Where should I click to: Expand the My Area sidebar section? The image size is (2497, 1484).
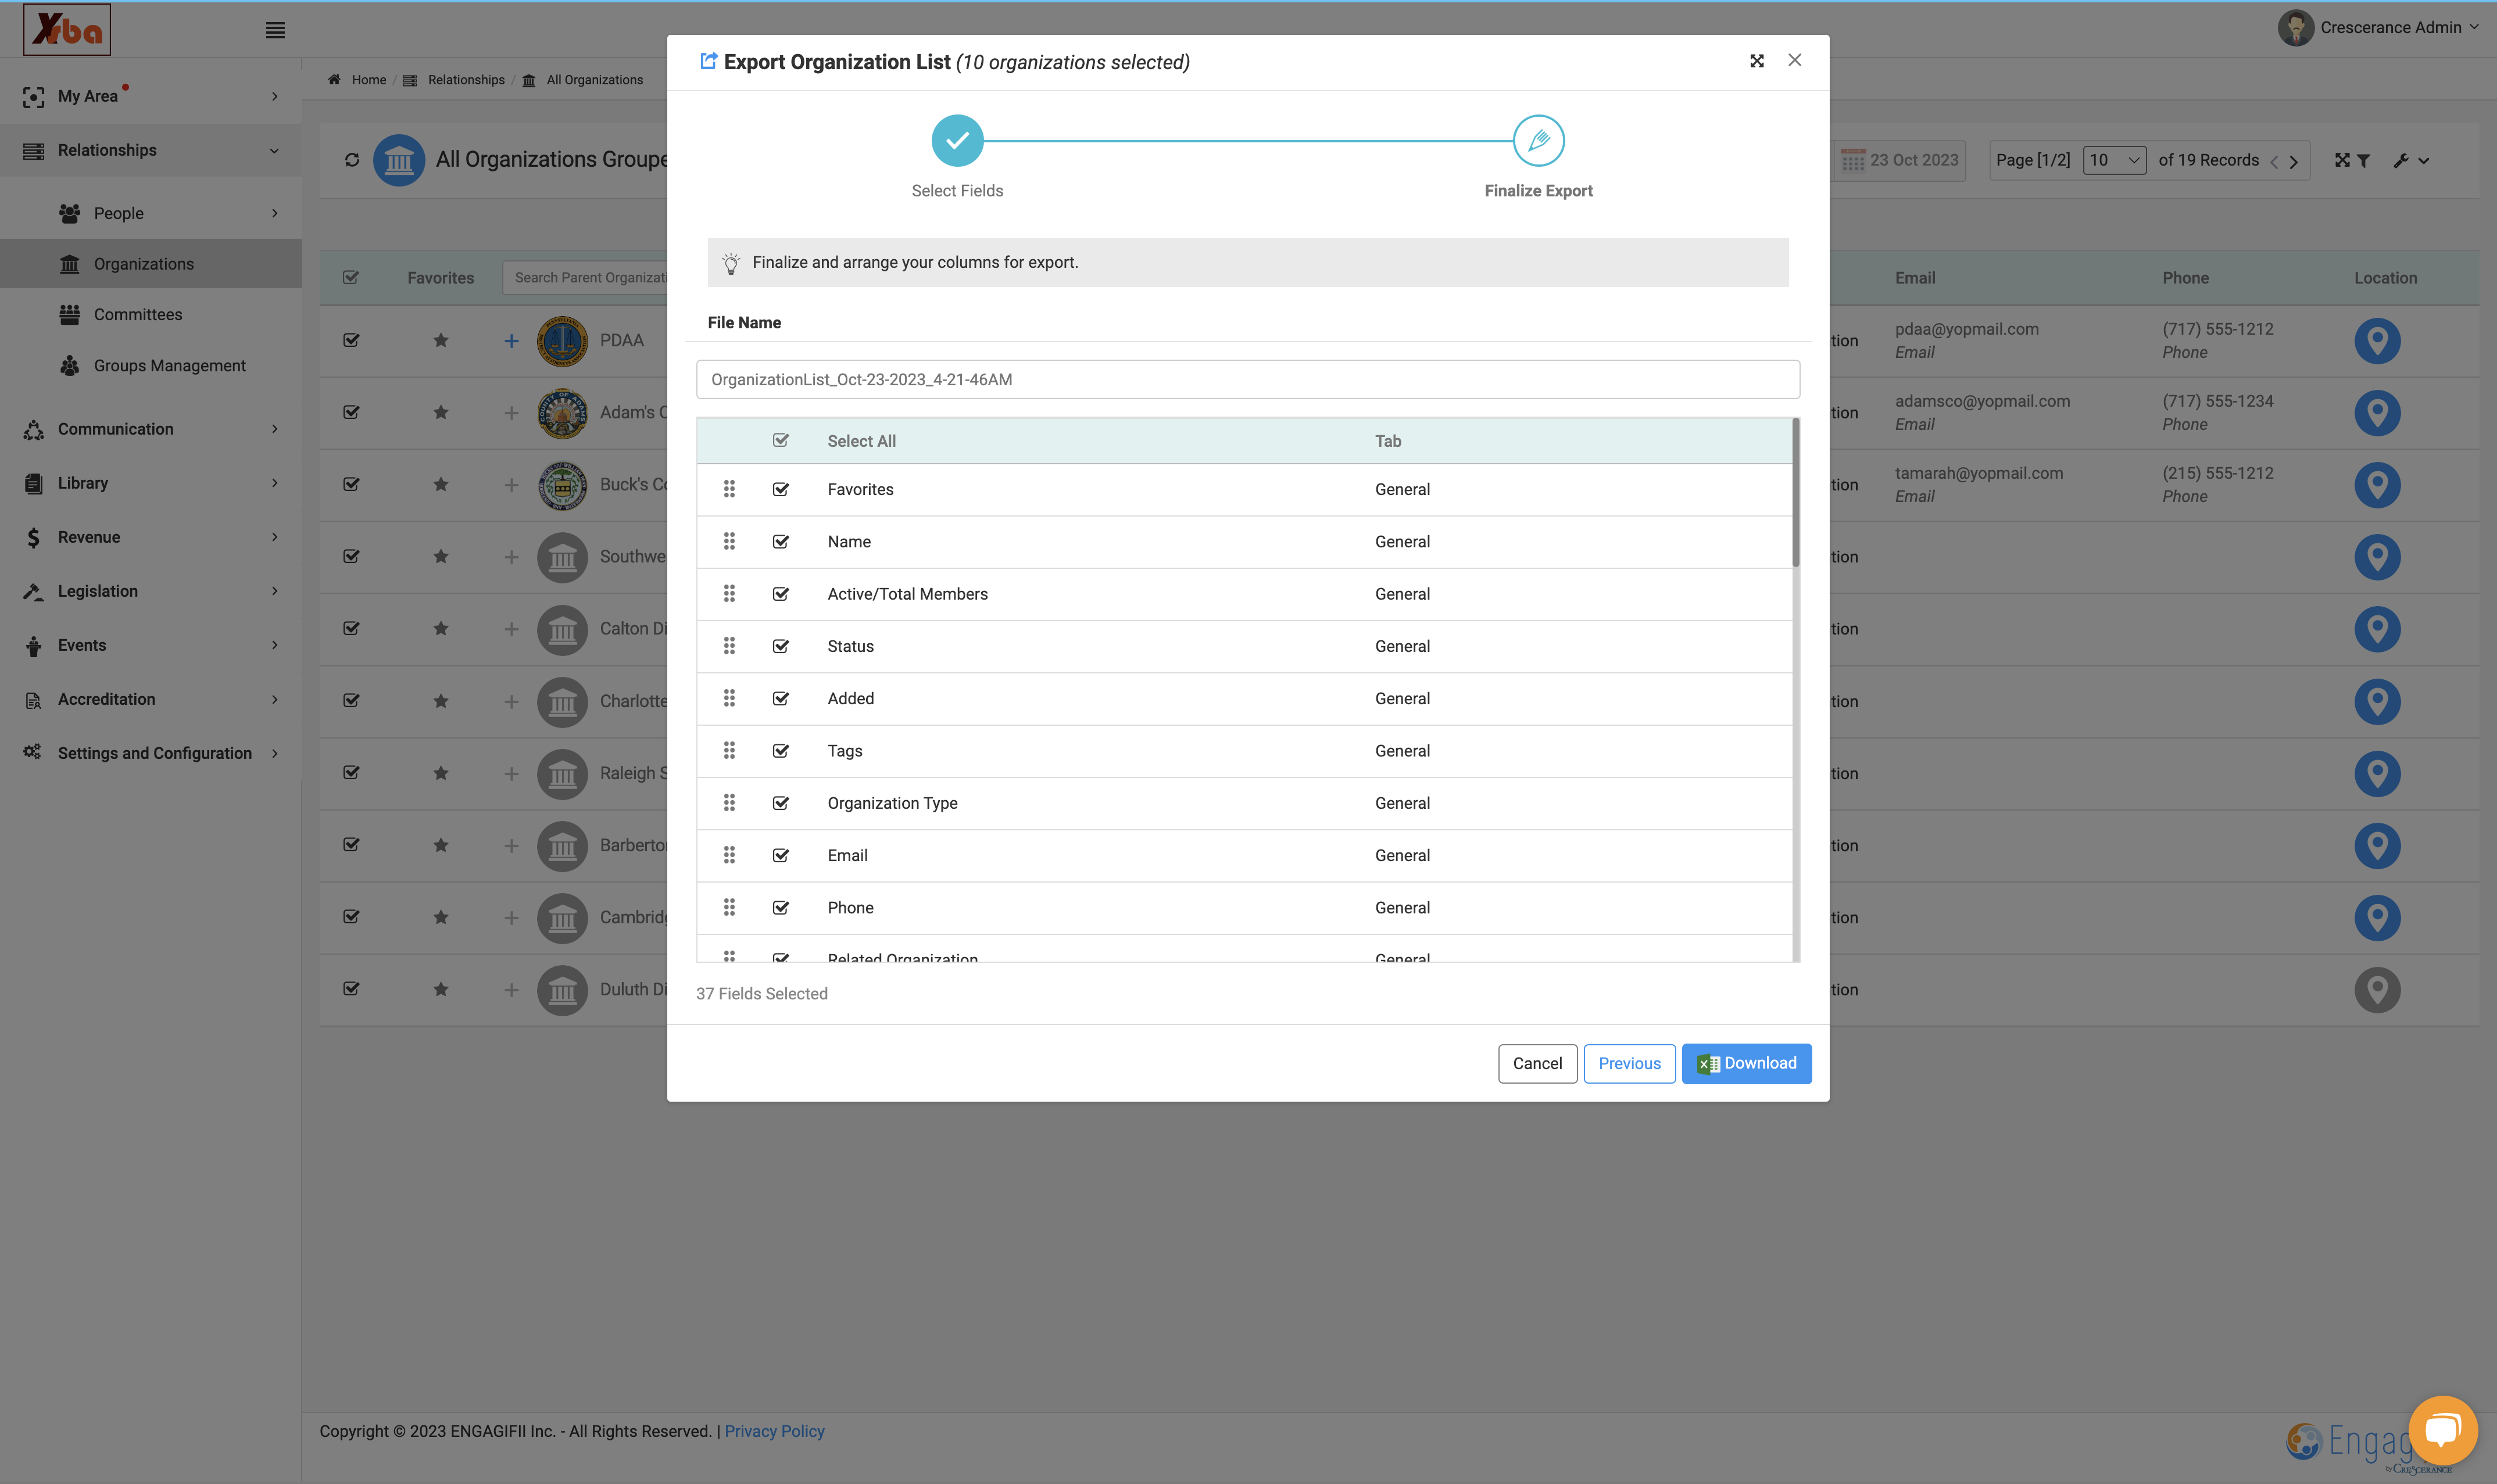[151, 97]
